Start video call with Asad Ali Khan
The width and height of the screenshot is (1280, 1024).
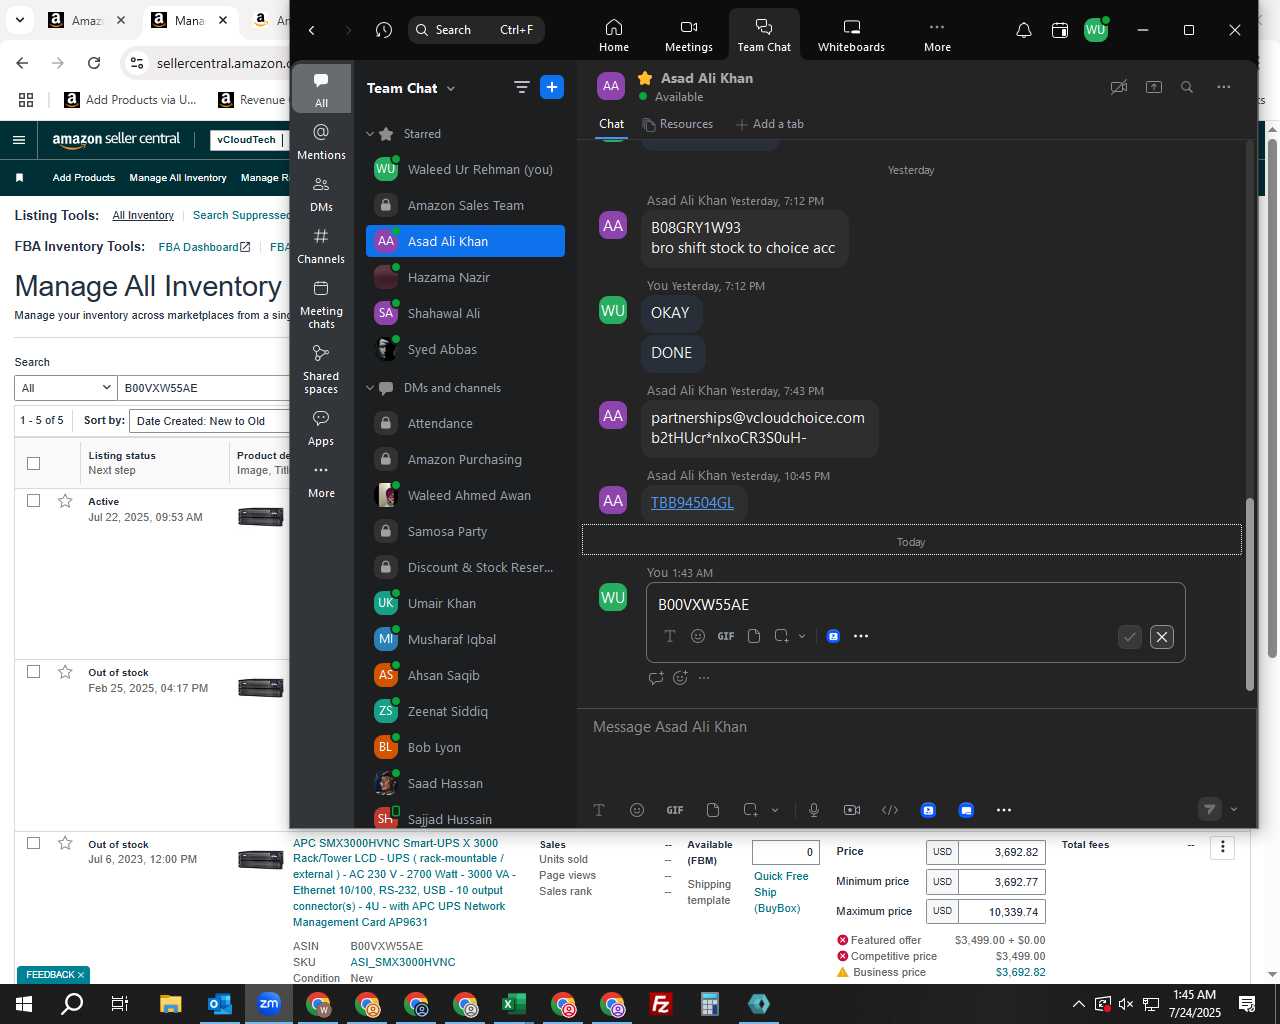[x=1119, y=87]
